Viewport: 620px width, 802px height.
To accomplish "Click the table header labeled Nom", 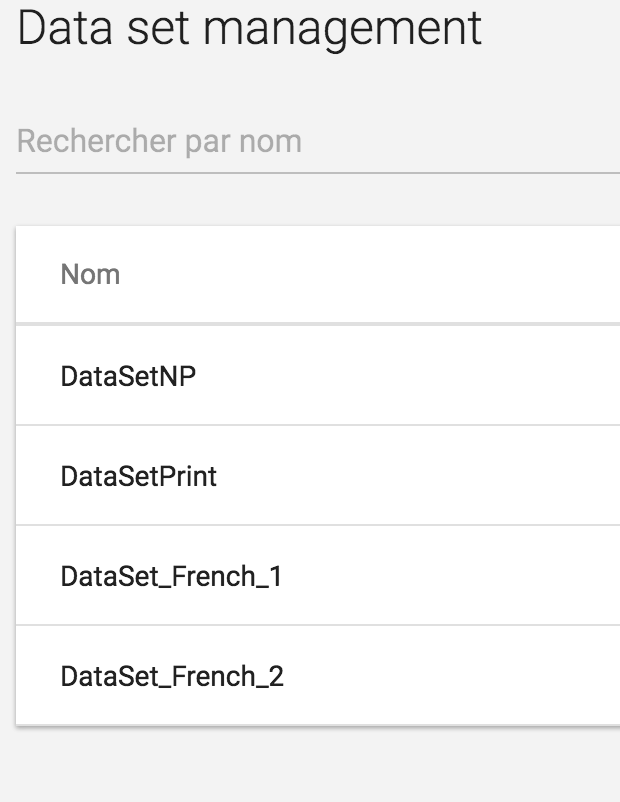I will click(x=90, y=274).
